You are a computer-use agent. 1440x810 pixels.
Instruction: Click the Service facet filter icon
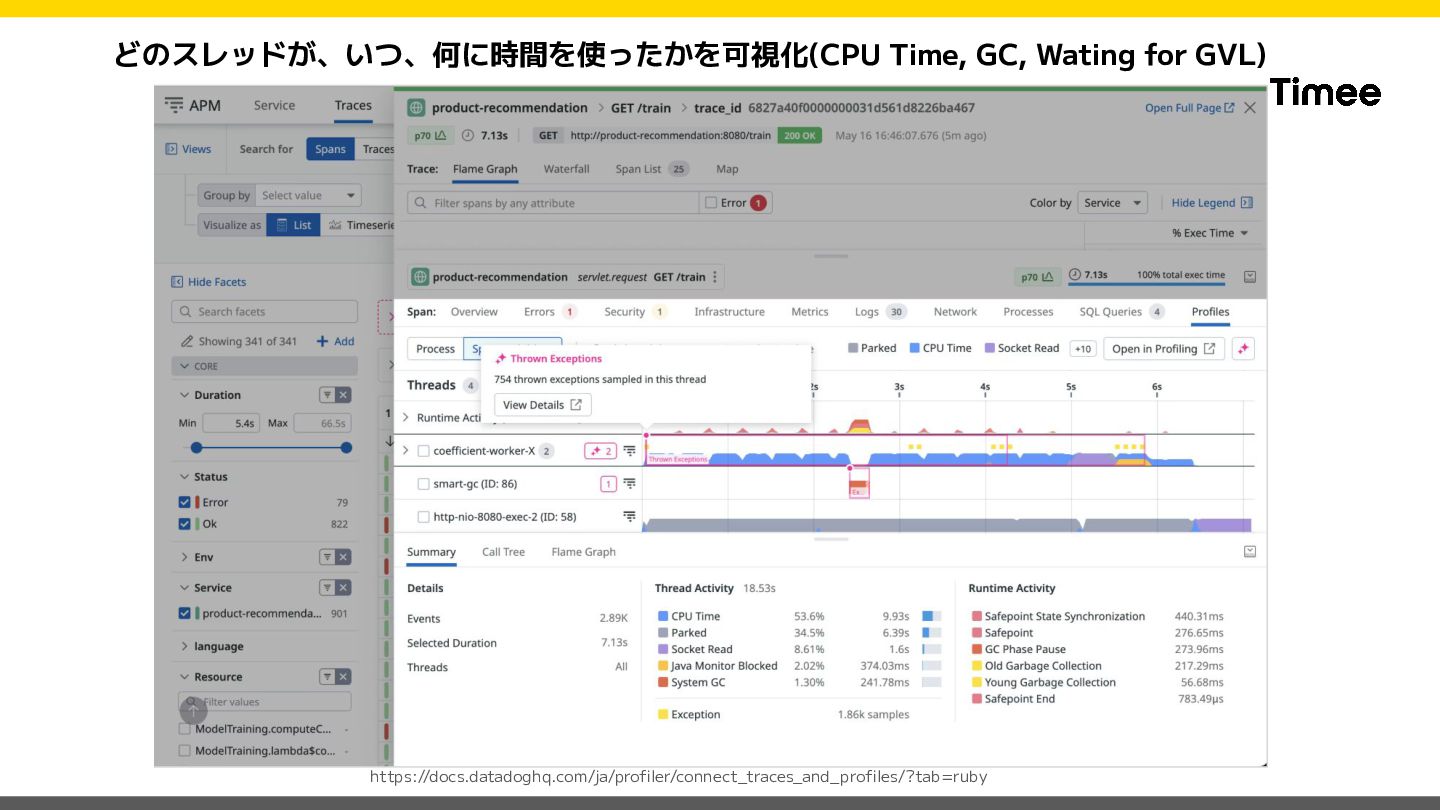coord(326,588)
